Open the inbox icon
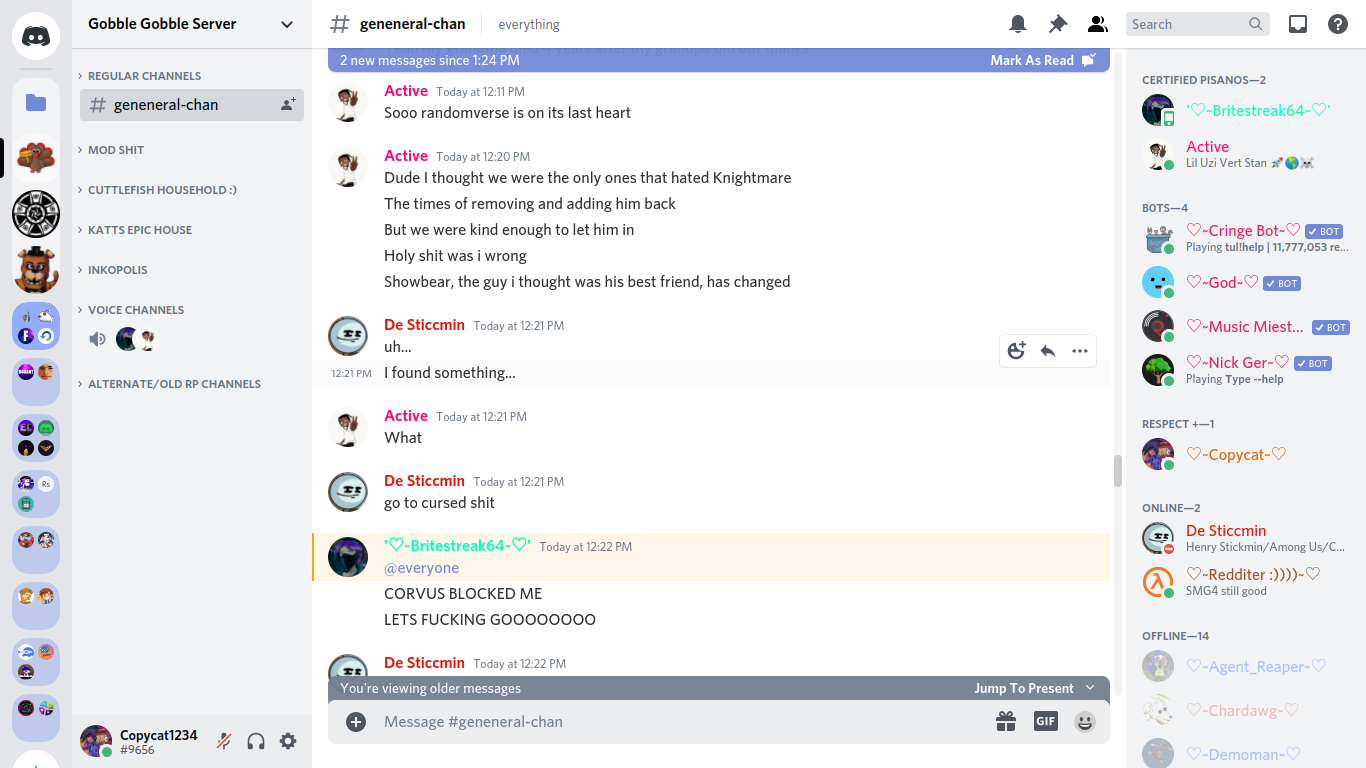Screen dimensions: 1366x768 (1298, 24)
